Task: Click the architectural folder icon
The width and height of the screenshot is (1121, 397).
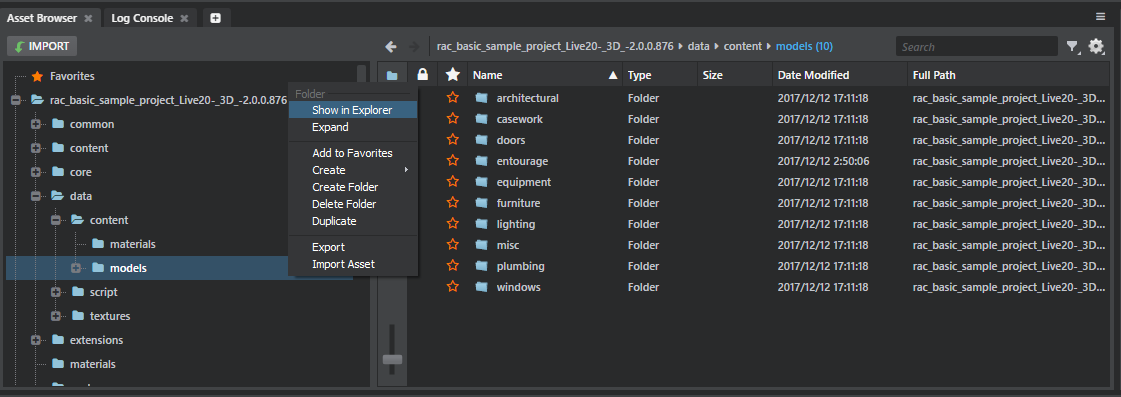Action: point(481,98)
